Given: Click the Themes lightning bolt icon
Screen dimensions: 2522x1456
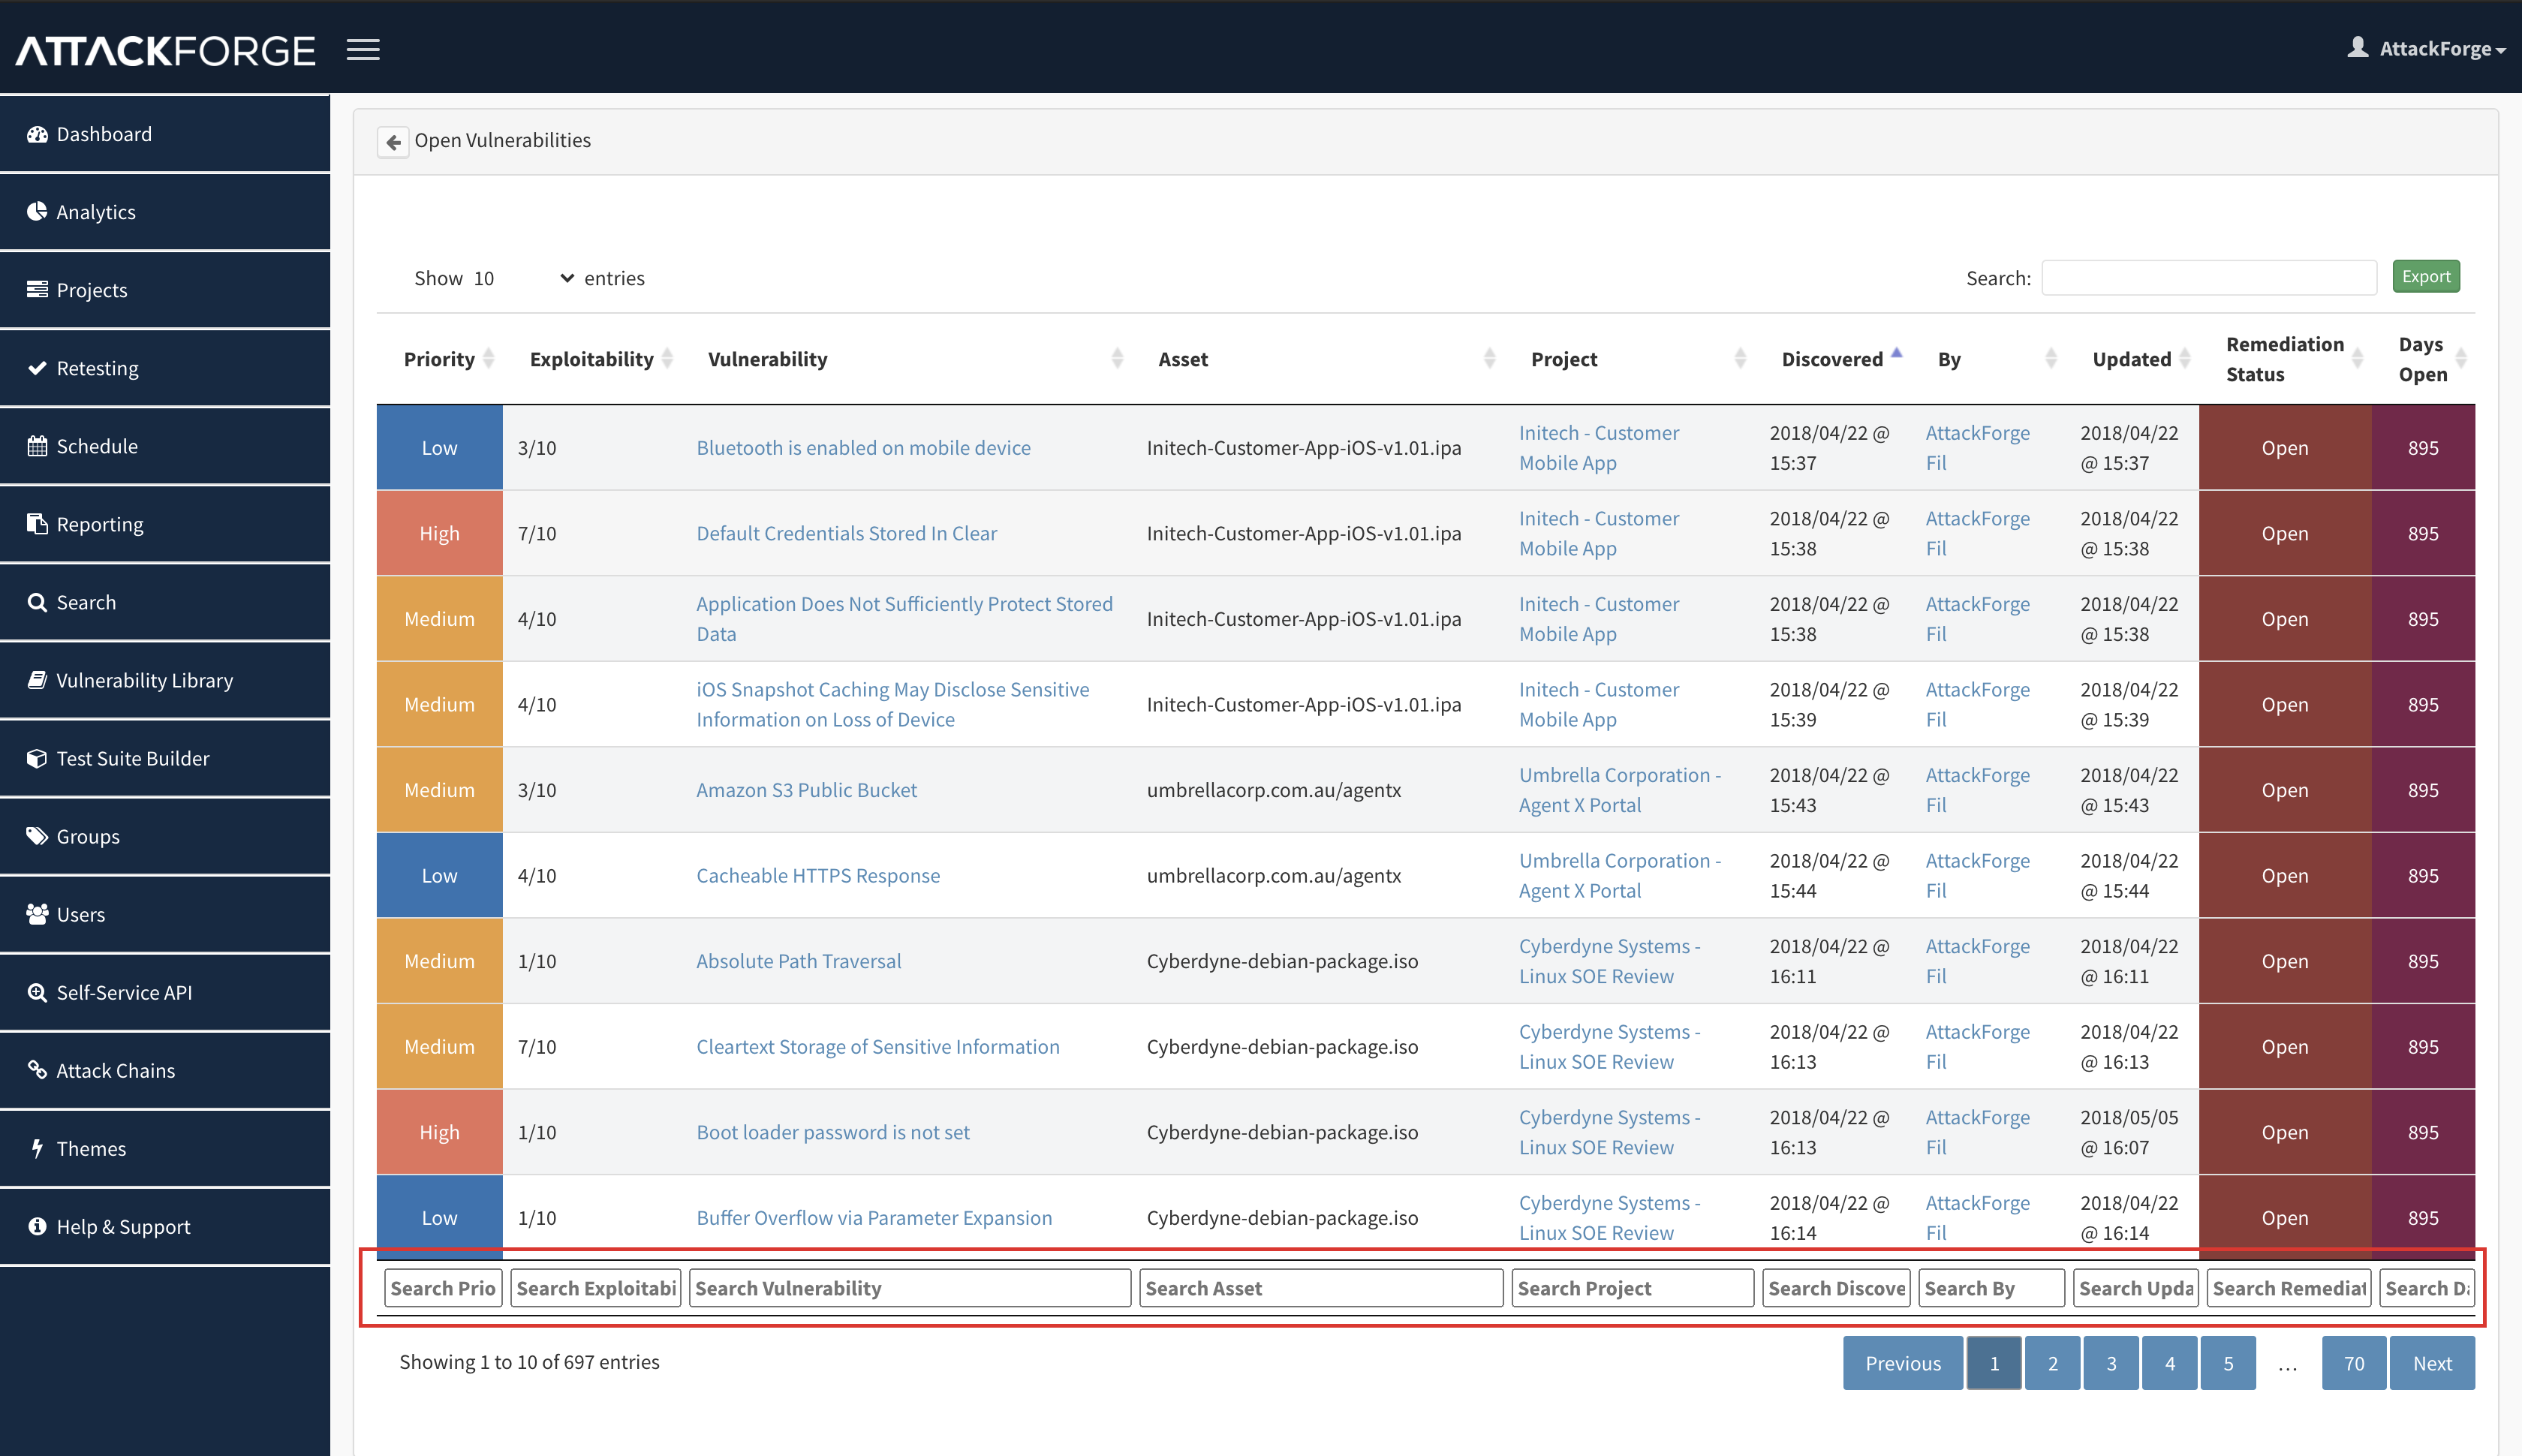Looking at the screenshot, I should coord(37,1148).
